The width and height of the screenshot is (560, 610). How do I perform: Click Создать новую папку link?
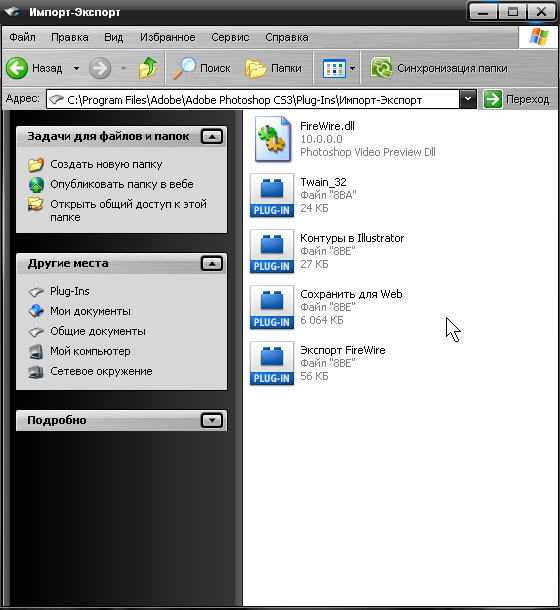[x=106, y=164]
